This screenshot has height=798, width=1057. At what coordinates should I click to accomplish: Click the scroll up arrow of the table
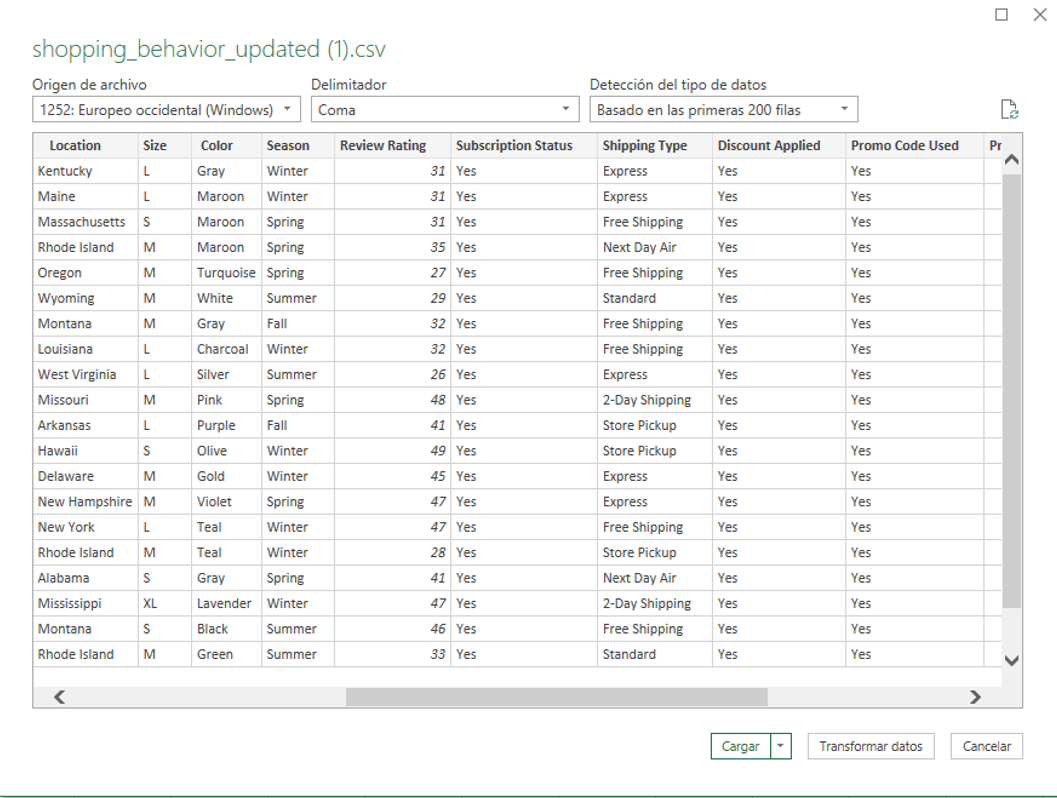click(x=1011, y=160)
